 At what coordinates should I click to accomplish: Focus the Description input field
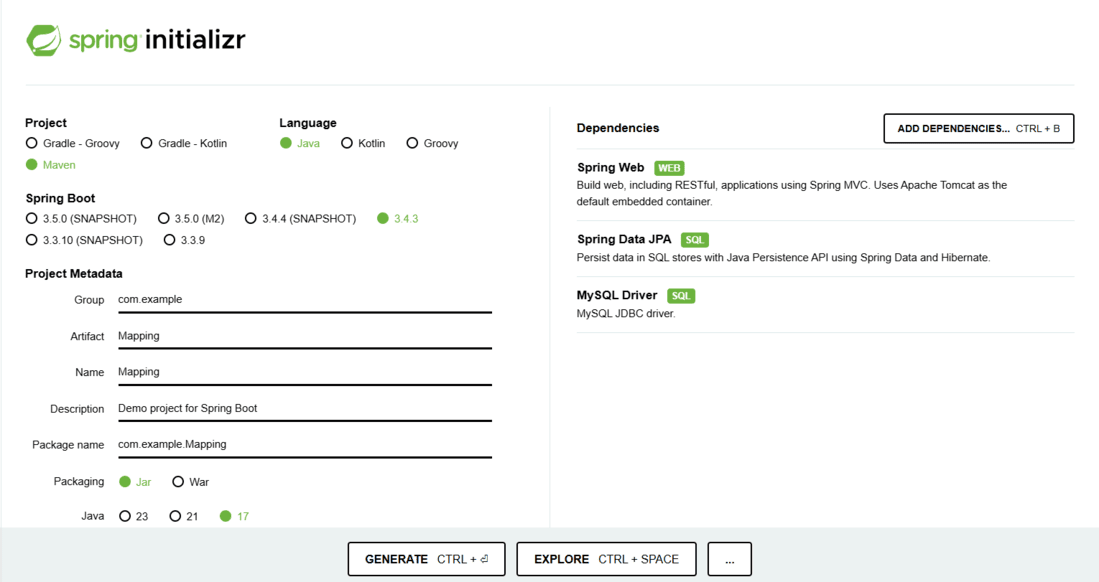point(305,409)
